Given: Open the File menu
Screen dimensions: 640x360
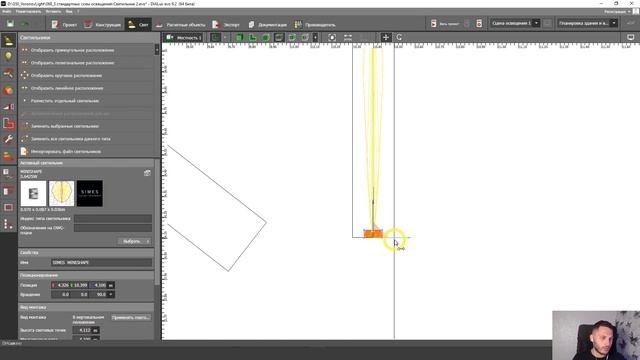Looking at the screenshot, I should tap(7, 11).
